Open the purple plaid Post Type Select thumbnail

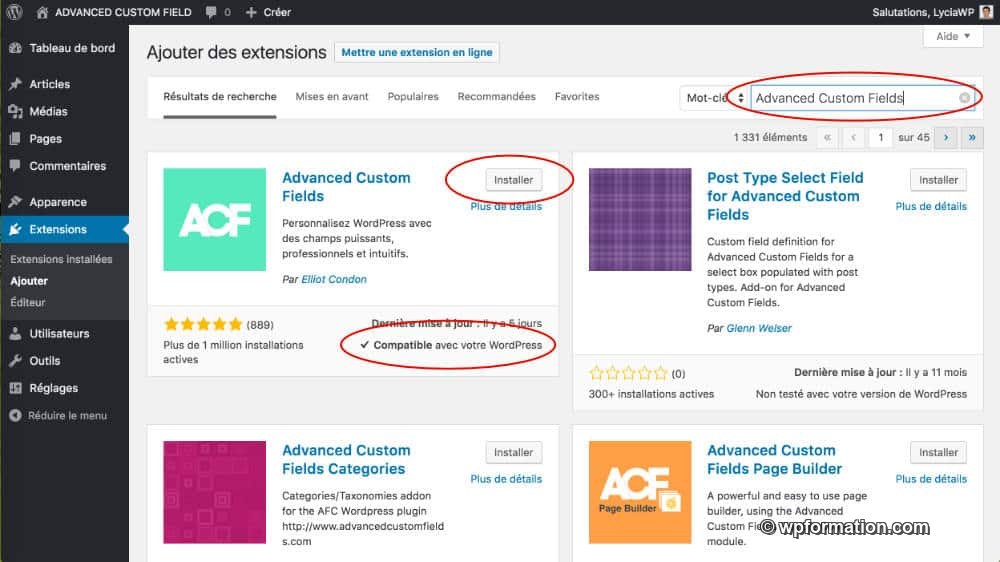(640, 219)
